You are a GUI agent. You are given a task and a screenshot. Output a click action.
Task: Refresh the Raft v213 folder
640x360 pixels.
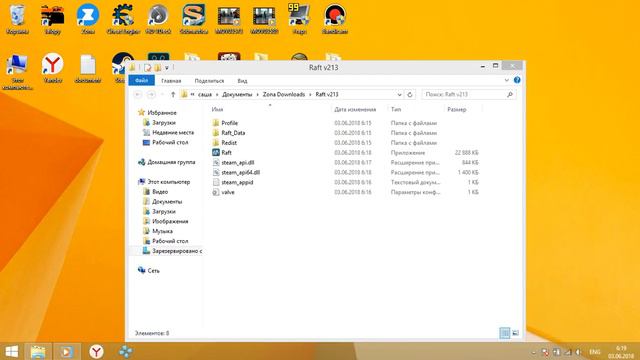tap(410, 95)
